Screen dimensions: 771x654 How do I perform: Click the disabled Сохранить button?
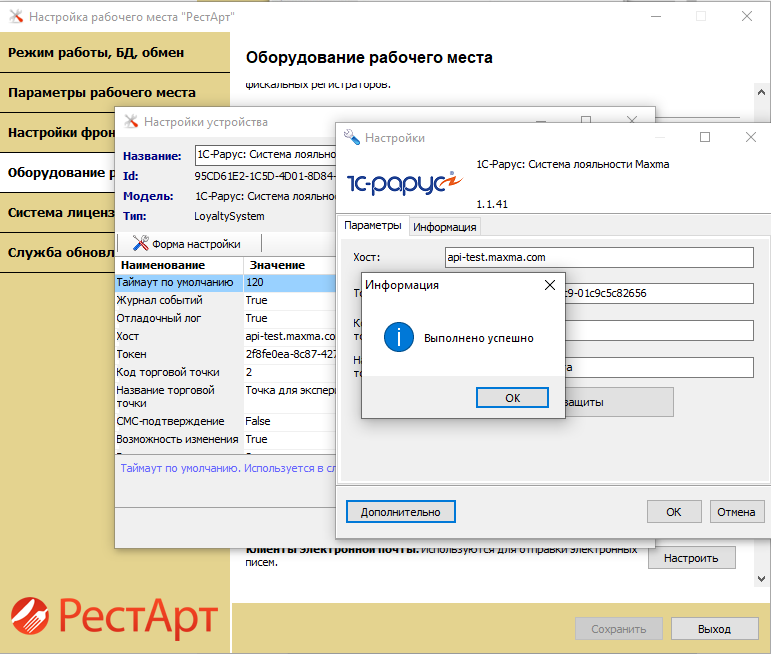619,629
